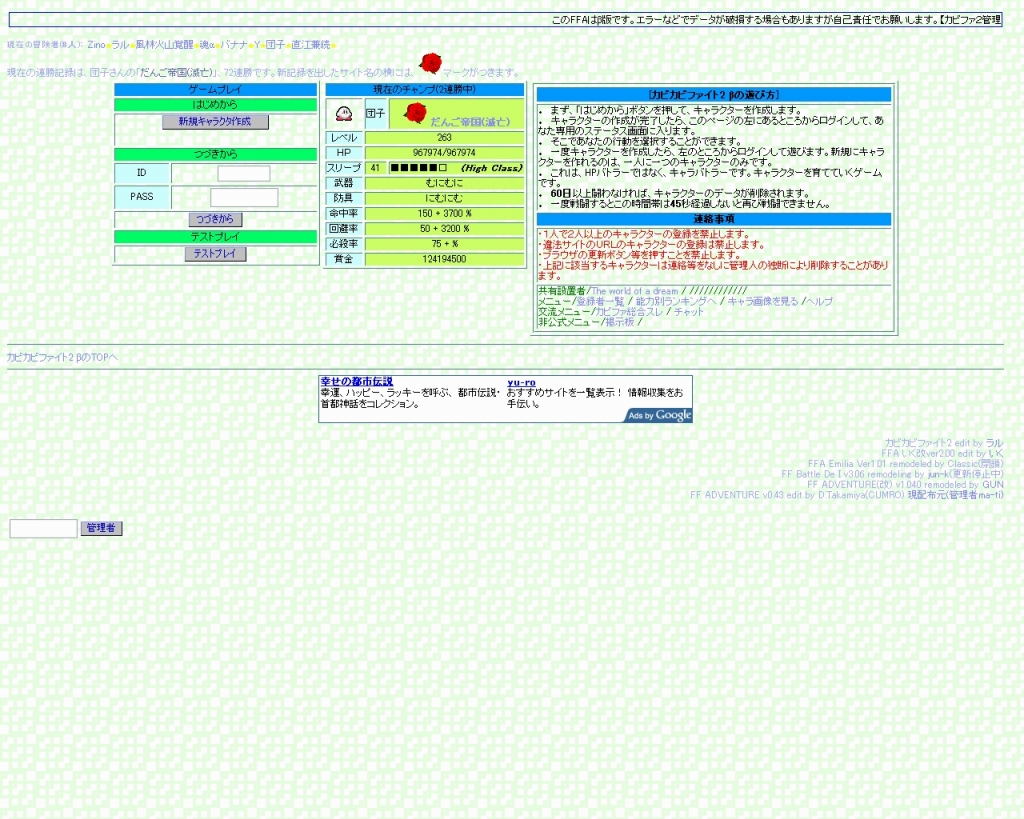
Task: Open adventurer 風林火山覚醒's link
Action: pyautogui.click(x=165, y=45)
